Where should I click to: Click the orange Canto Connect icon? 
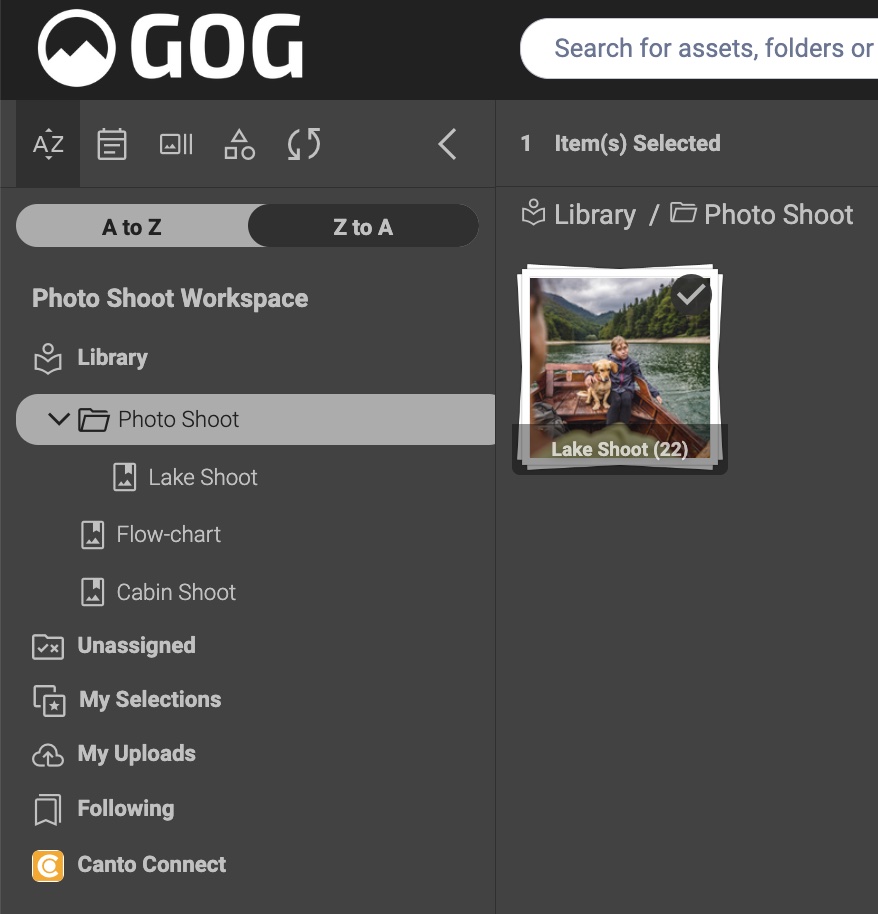click(x=48, y=866)
